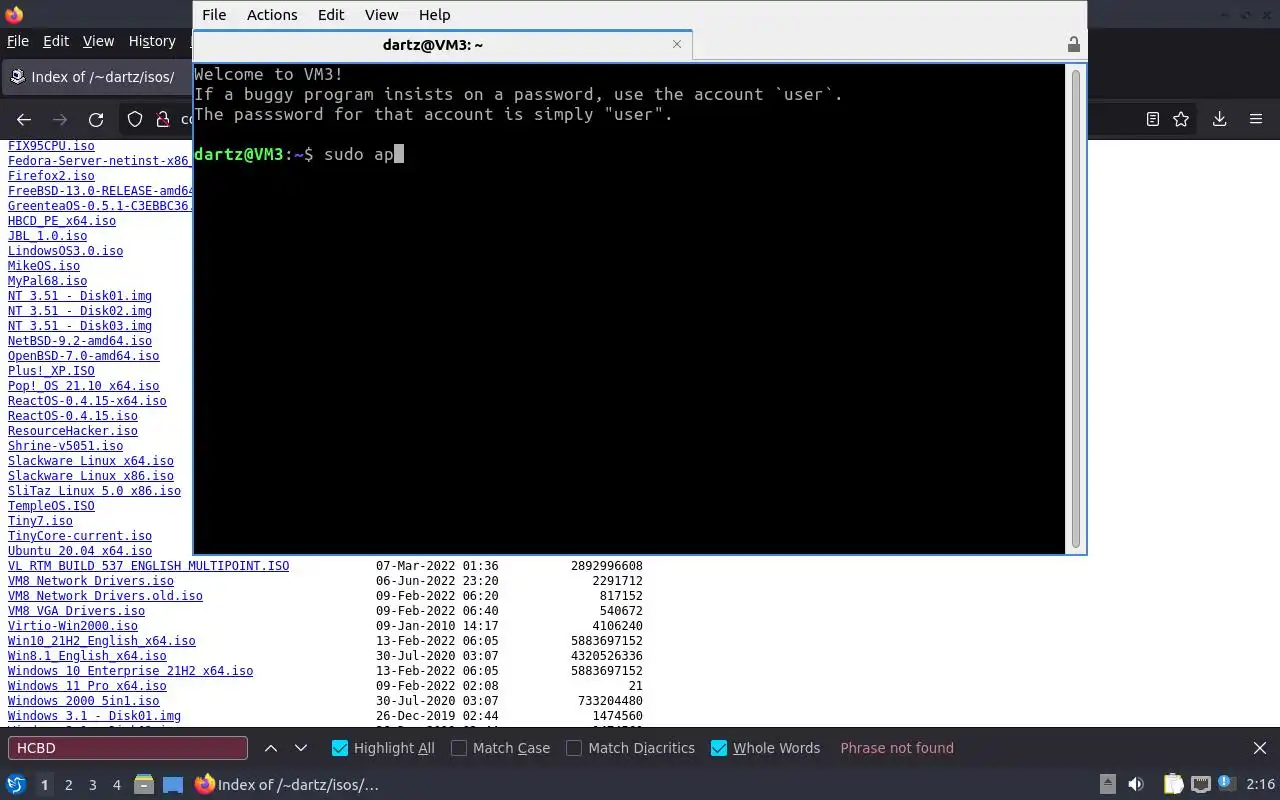Open terminal View menu
1280x800 pixels.
click(x=381, y=15)
